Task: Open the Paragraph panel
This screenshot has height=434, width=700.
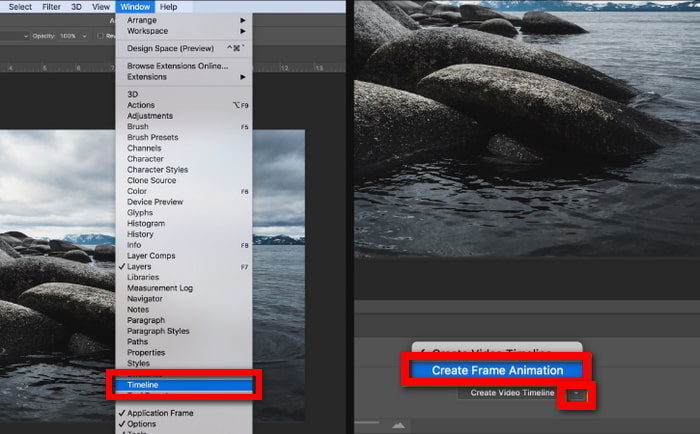Action: tap(184, 320)
